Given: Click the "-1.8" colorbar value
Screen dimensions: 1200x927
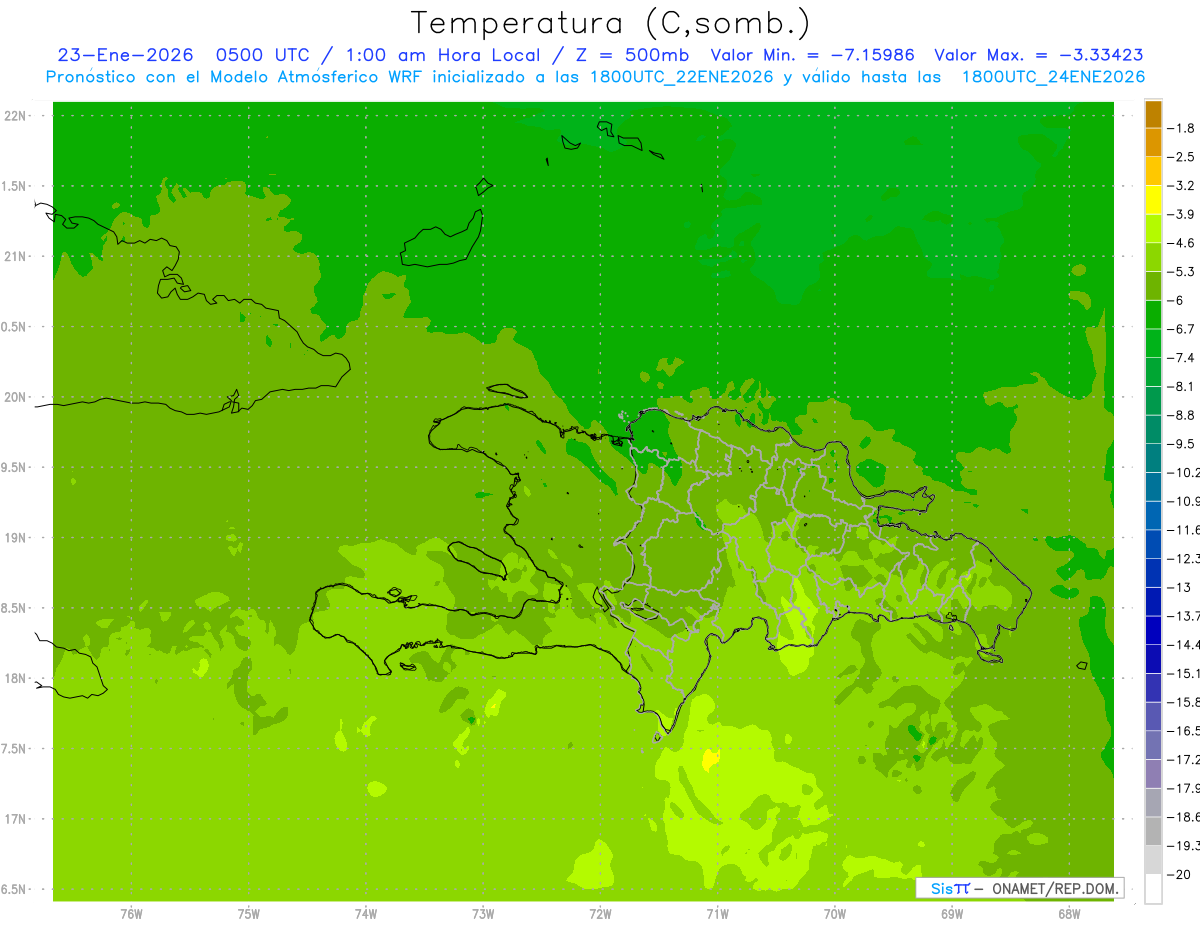Looking at the screenshot, I should point(1181,128).
